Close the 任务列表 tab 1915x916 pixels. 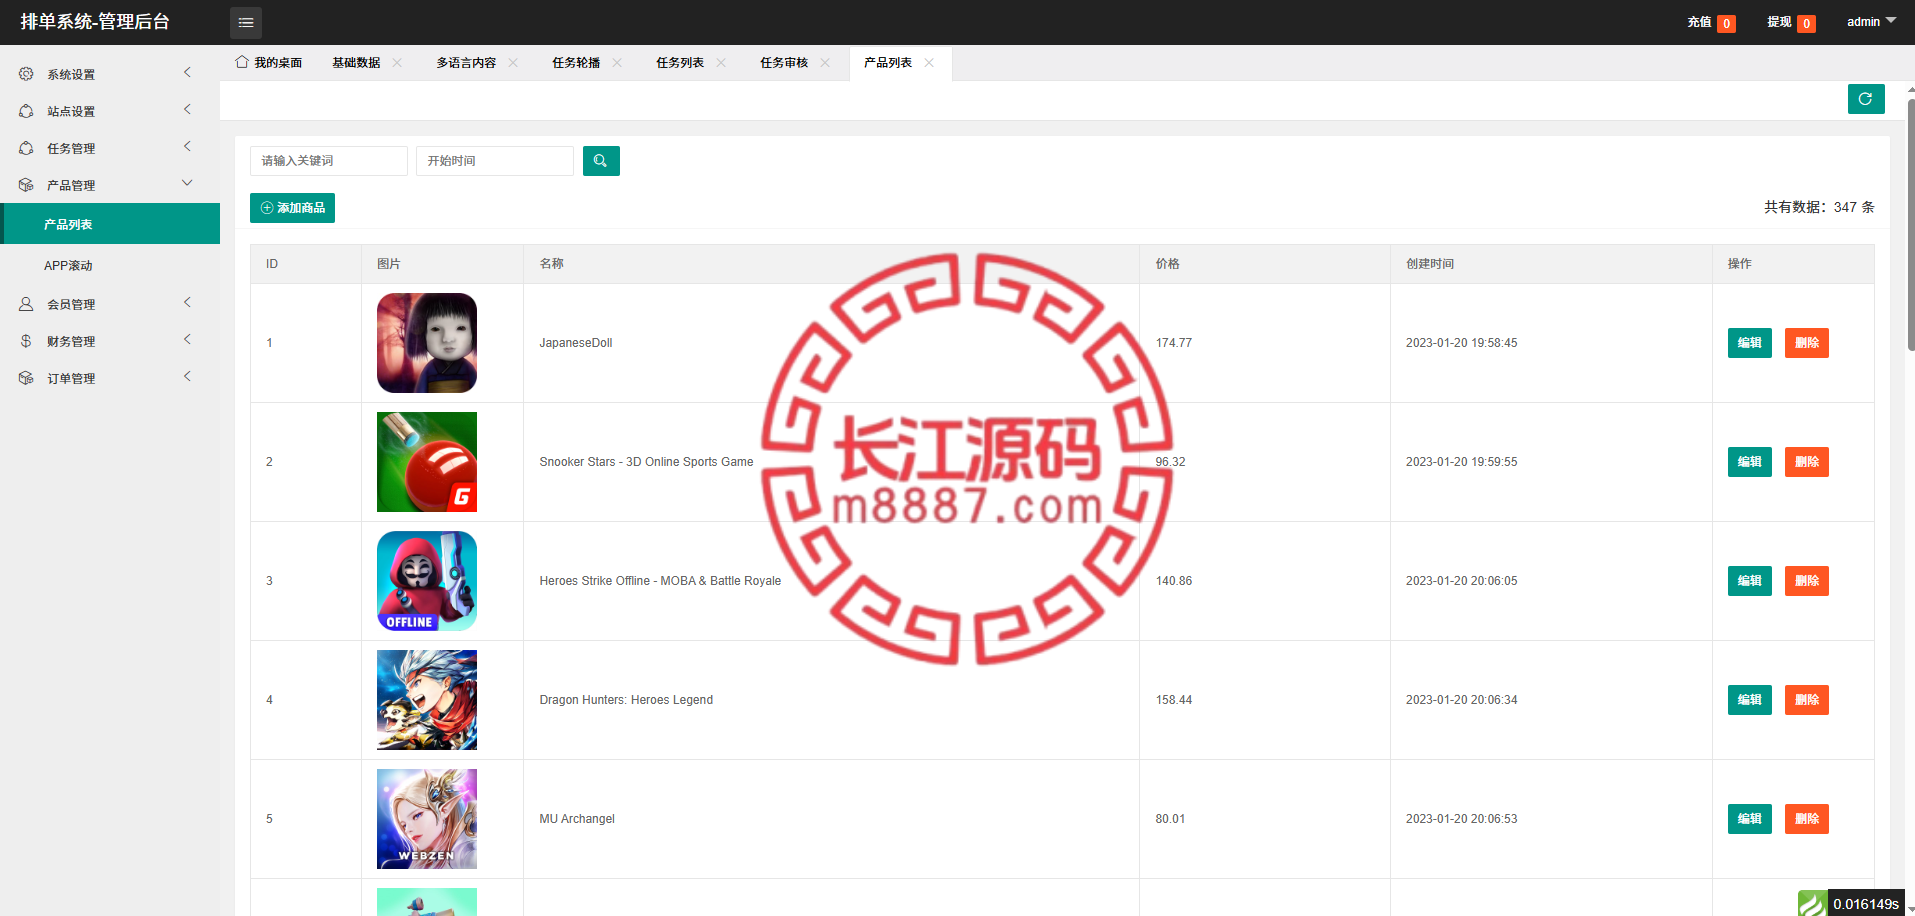[721, 62]
